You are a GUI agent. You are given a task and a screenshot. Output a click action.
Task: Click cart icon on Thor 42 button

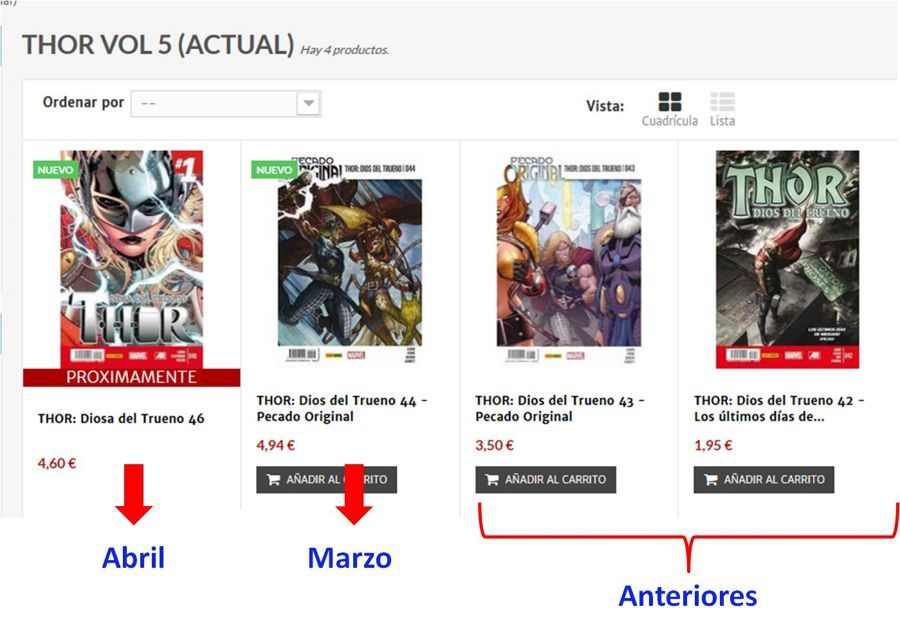click(711, 479)
